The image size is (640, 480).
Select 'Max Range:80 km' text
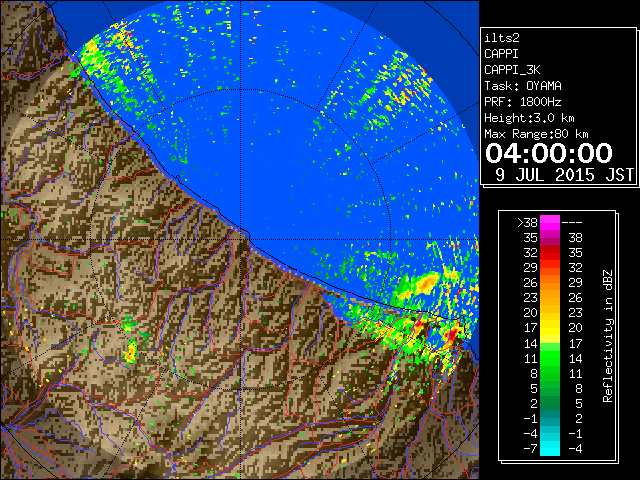point(536,134)
